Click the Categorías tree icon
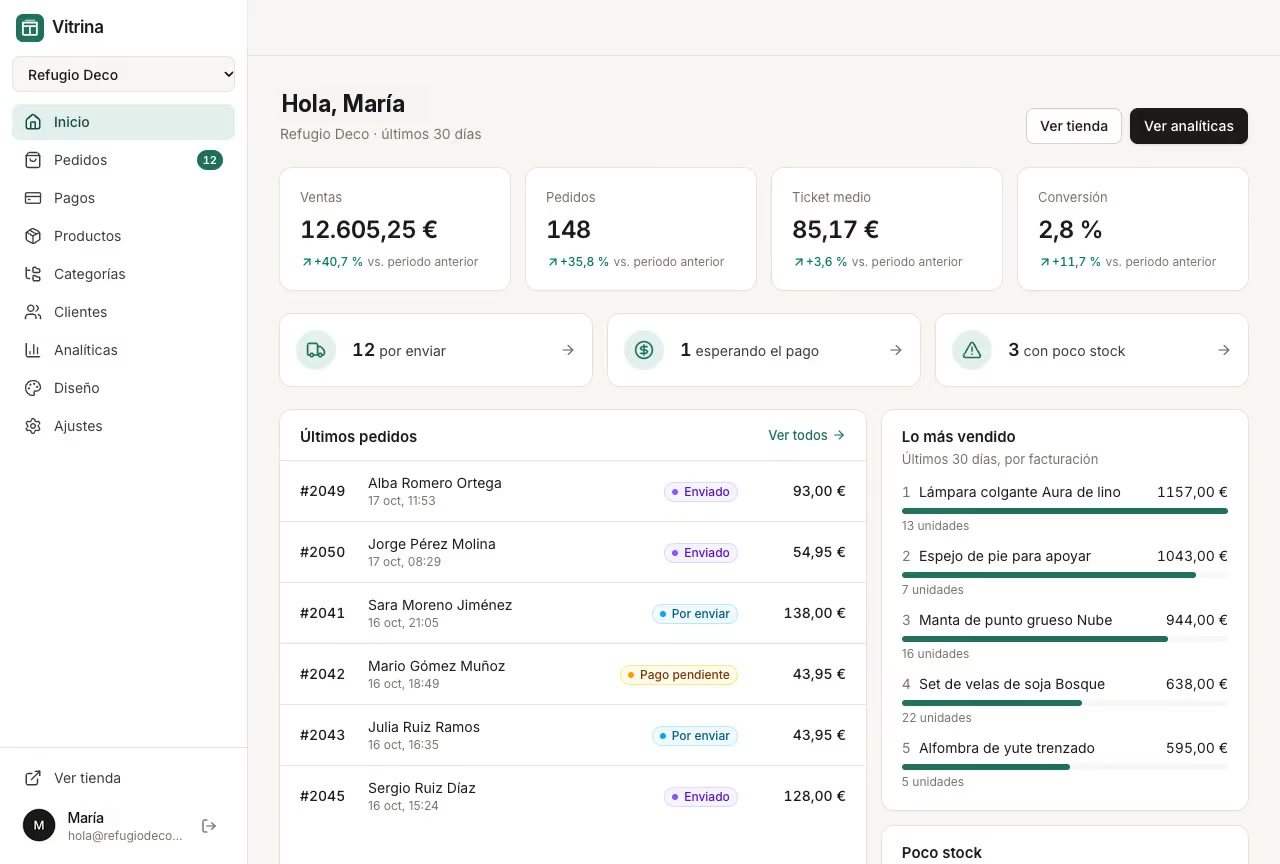The width and height of the screenshot is (1280, 864). (x=33, y=274)
